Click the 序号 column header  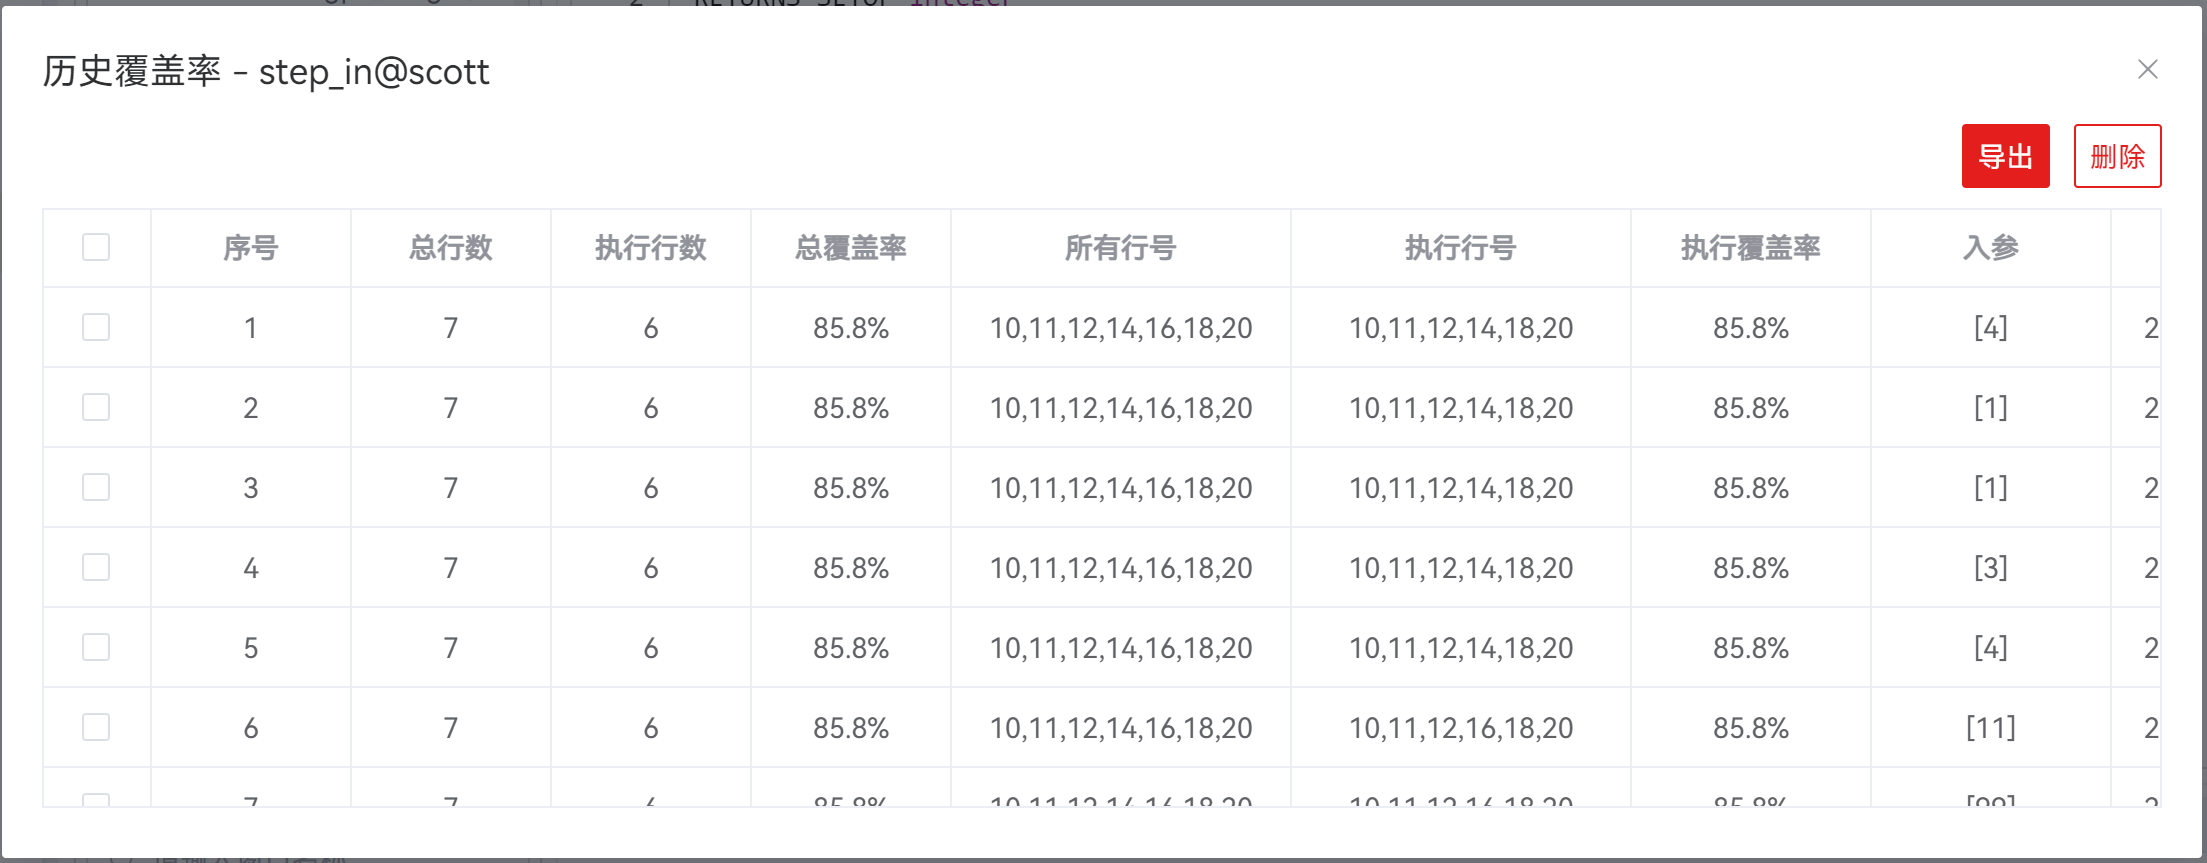[250, 248]
